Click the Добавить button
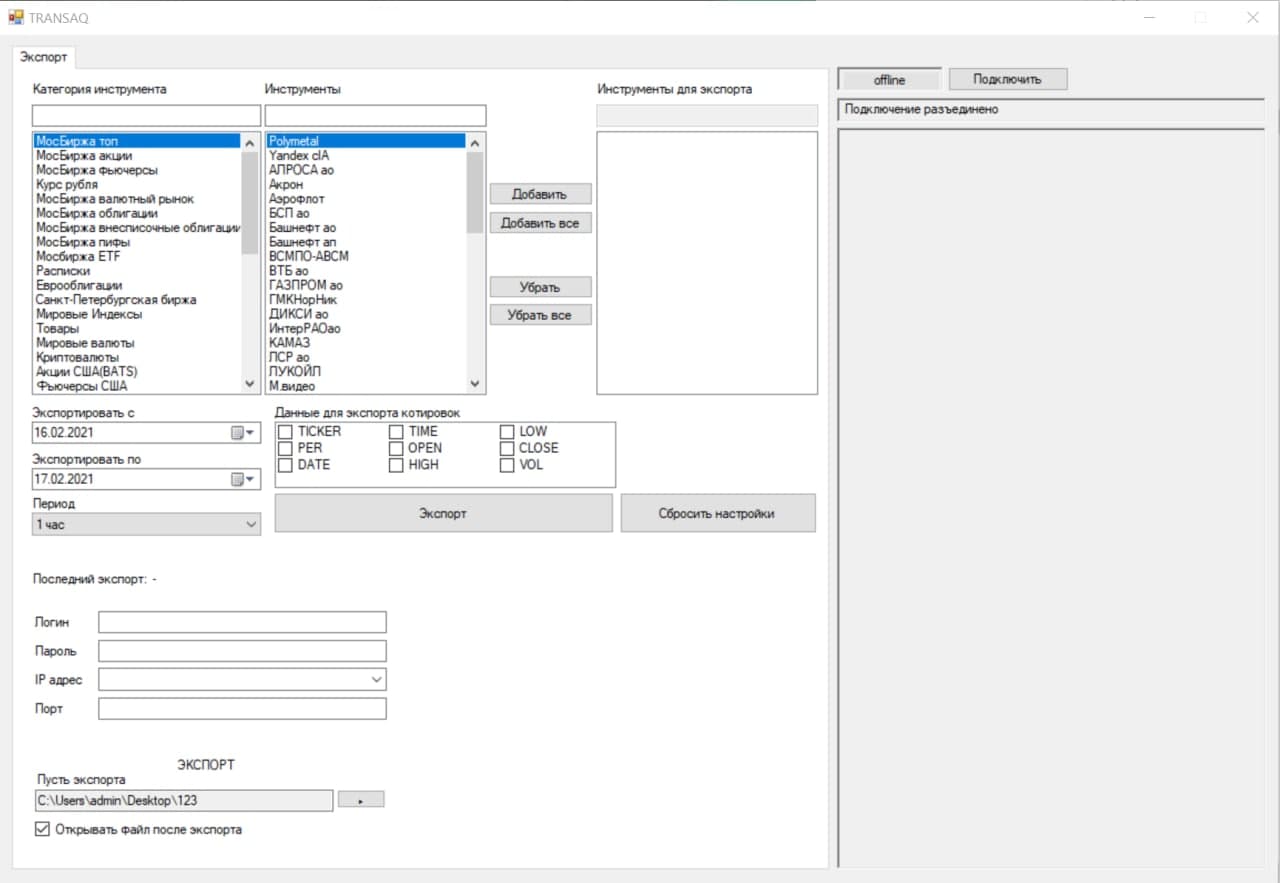This screenshot has height=883, width=1280. [x=540, y=194]
